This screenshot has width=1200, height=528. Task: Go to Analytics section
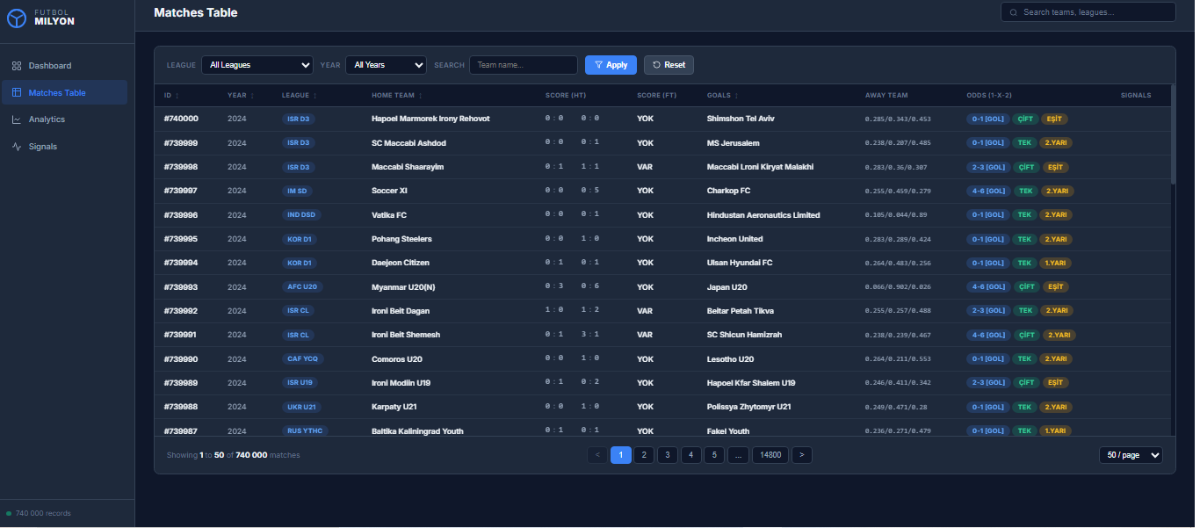pyautogui.click(x=64, y=120)
